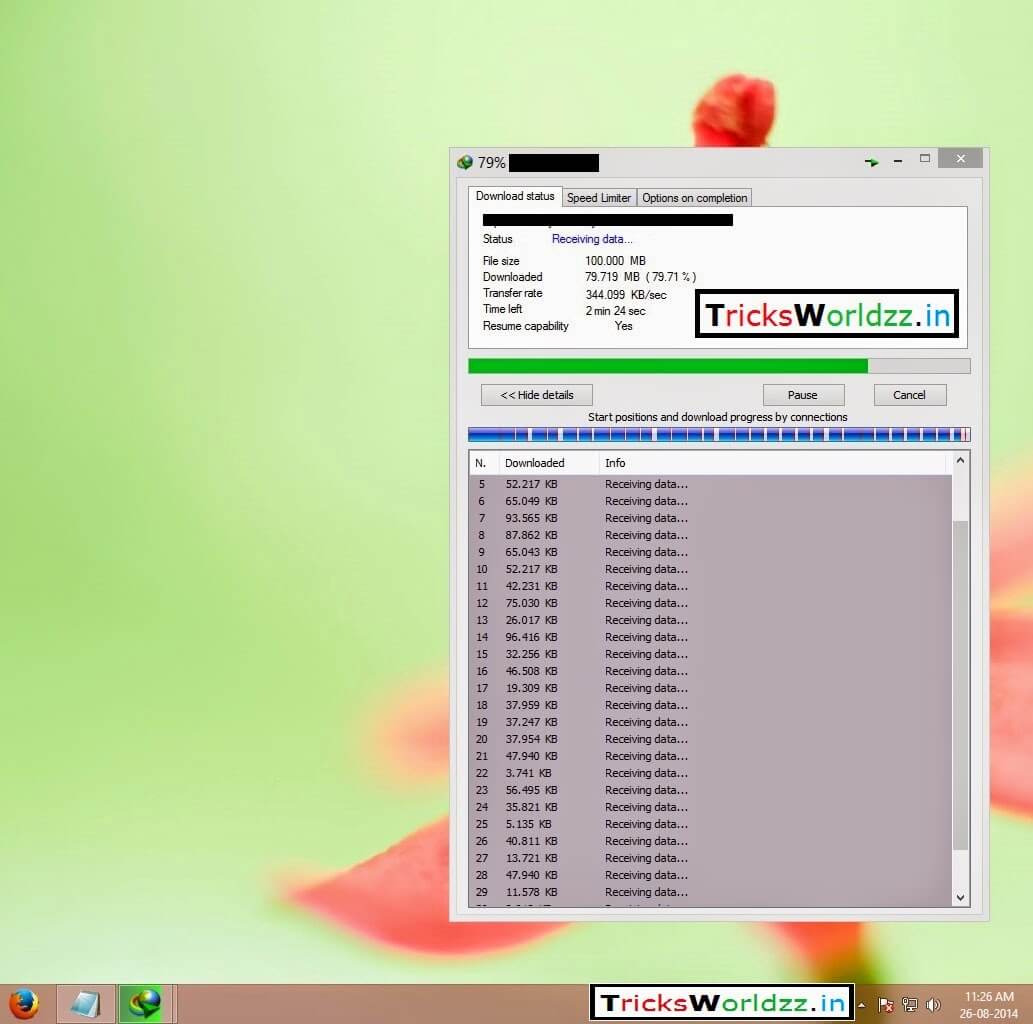Click the Internet Download Manager taskbar icon
The image size is (1033, 1024).
click(x=145, y=1004)
